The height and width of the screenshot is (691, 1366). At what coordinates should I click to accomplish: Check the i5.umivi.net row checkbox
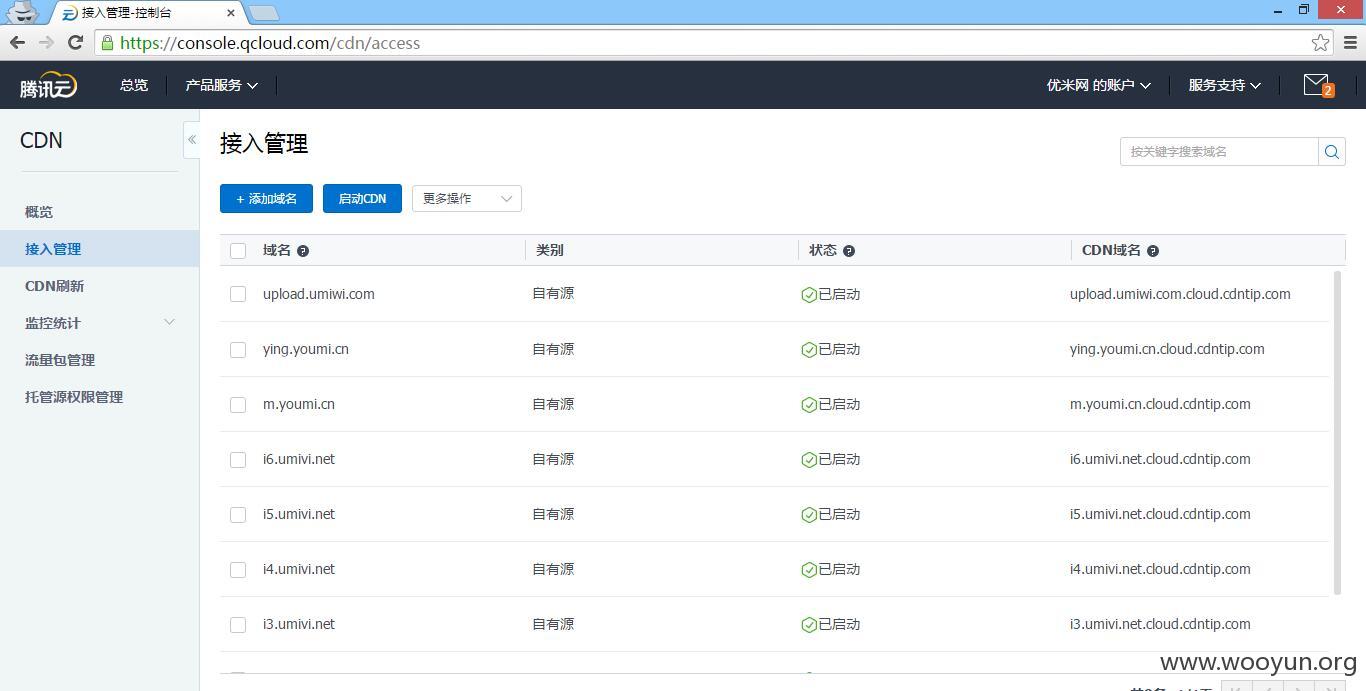(x=238, y=515)
